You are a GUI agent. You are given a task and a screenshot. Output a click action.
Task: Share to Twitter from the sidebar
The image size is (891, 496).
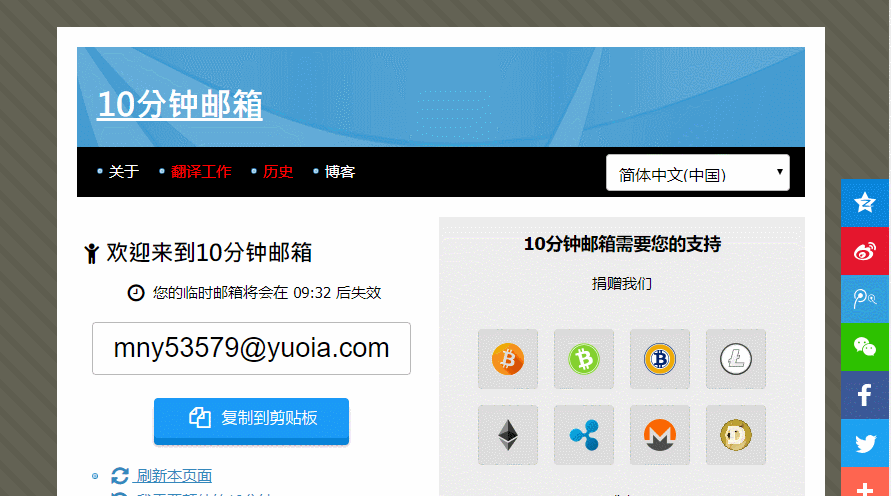coord(865,443)
